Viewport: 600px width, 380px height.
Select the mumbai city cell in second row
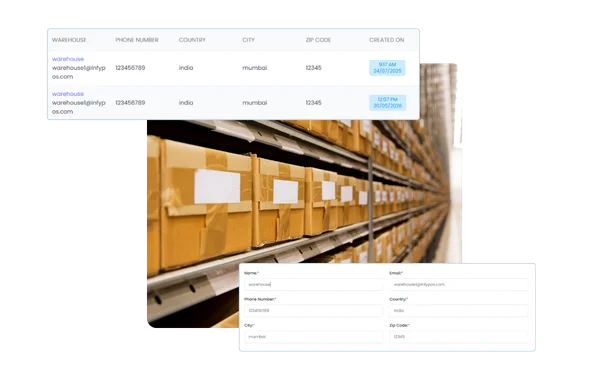coord(254,103)
